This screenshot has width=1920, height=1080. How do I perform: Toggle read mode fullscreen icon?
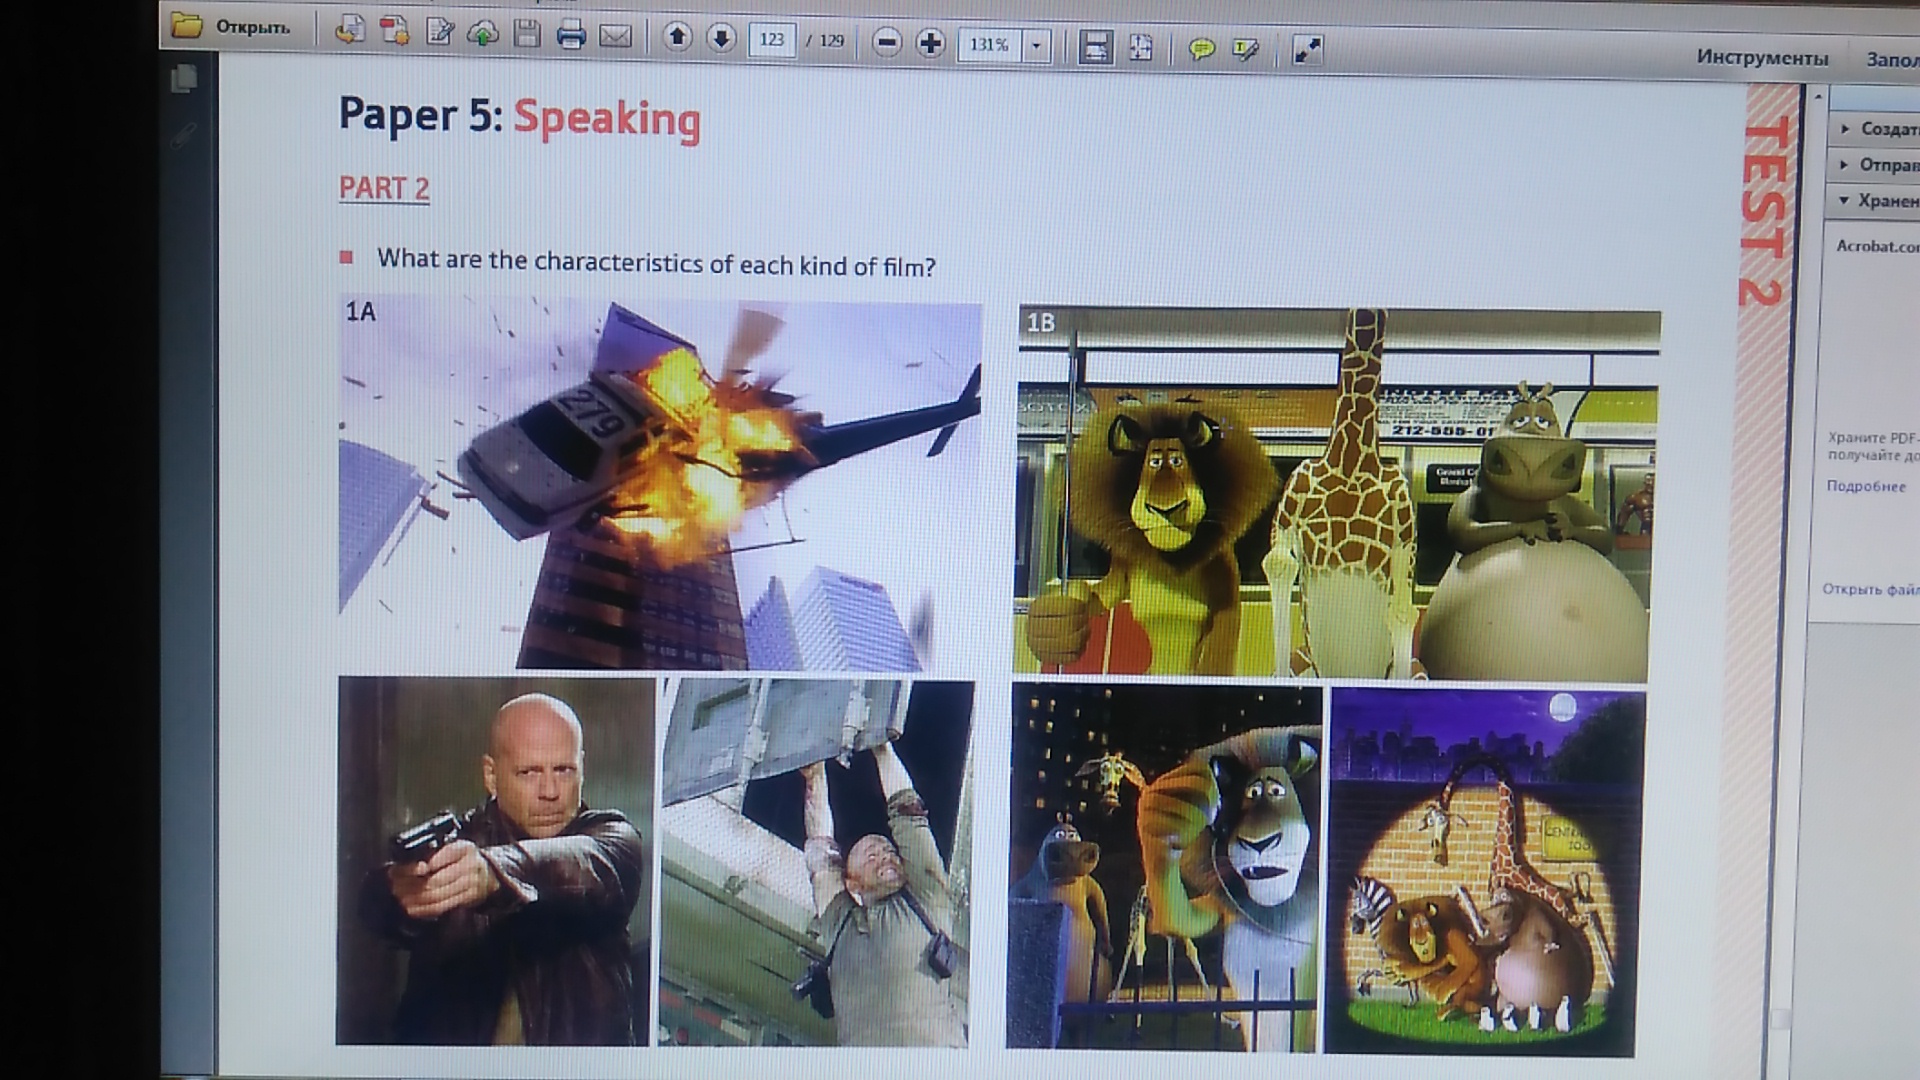click(x=1307, y=50)
